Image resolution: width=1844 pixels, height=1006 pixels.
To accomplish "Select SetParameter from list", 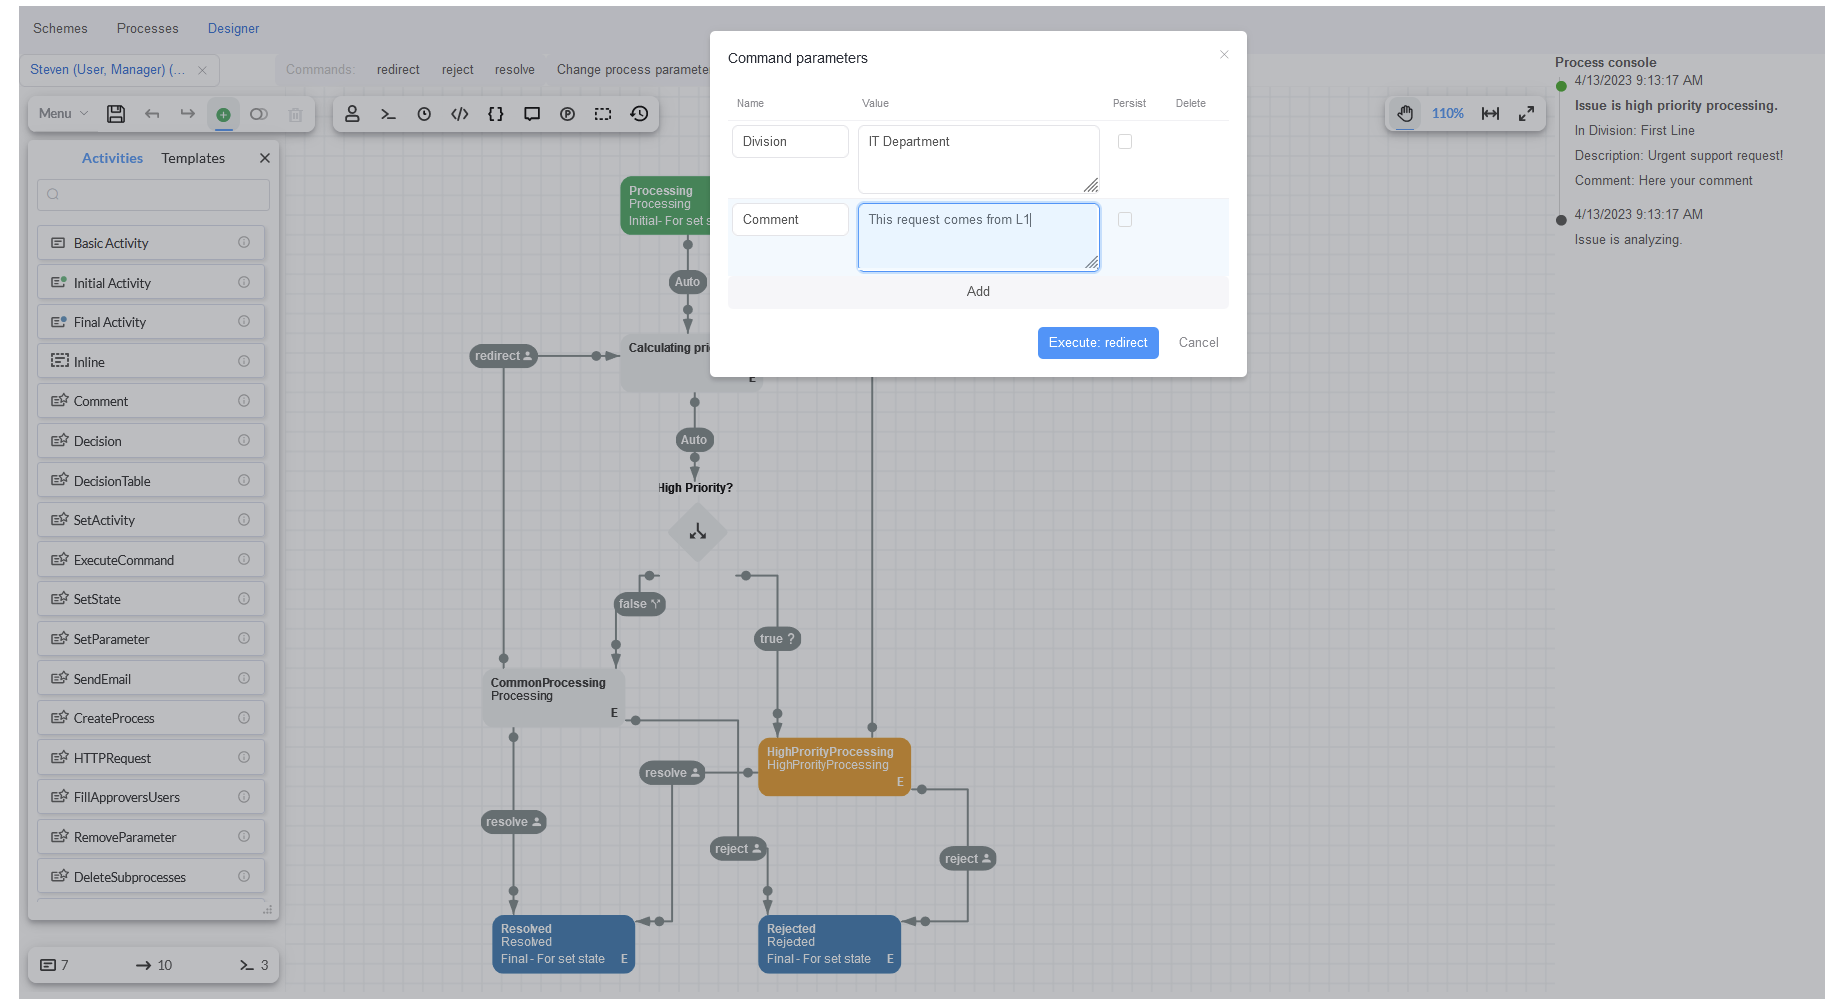I will 151,639.
